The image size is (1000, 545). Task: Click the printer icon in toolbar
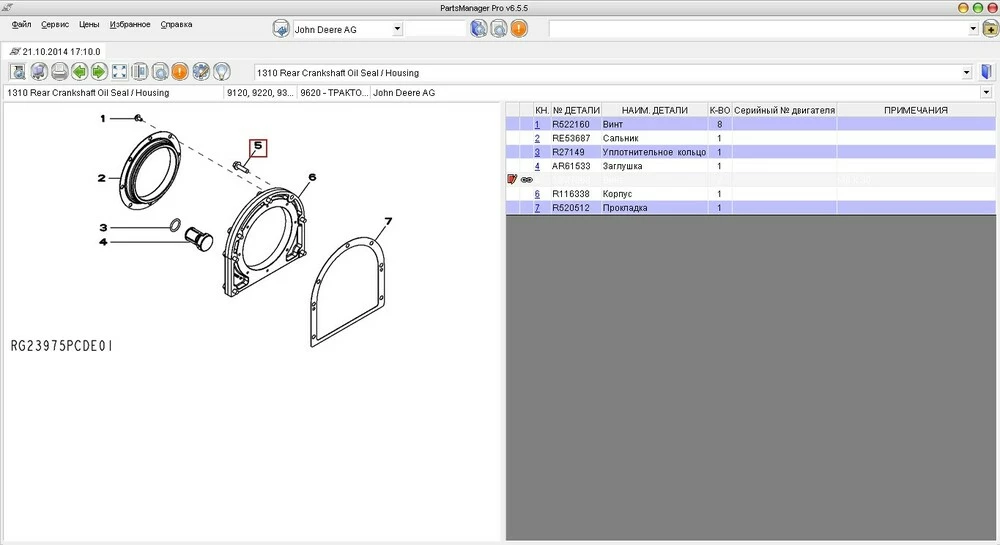pyautogui.click(x=59, y=72)
